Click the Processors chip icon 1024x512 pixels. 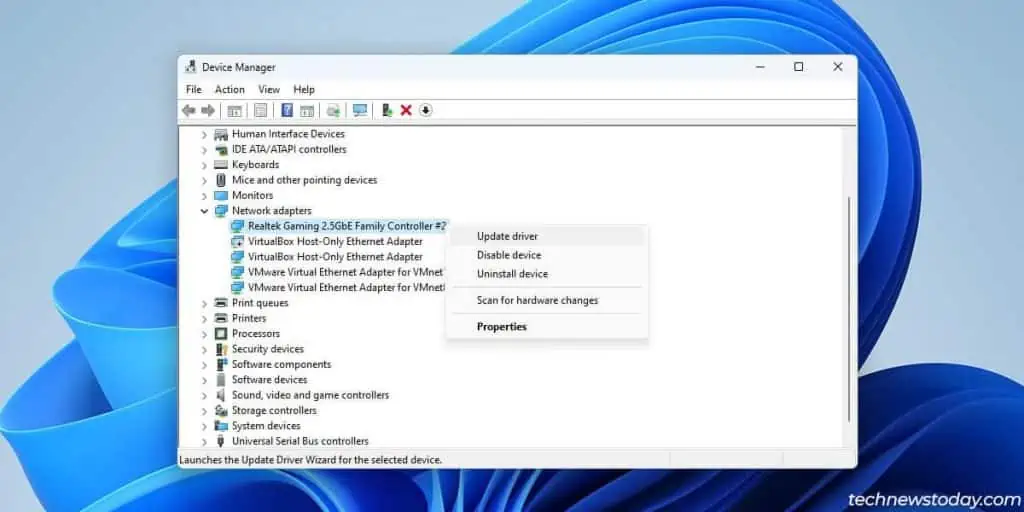coord(221,334)
